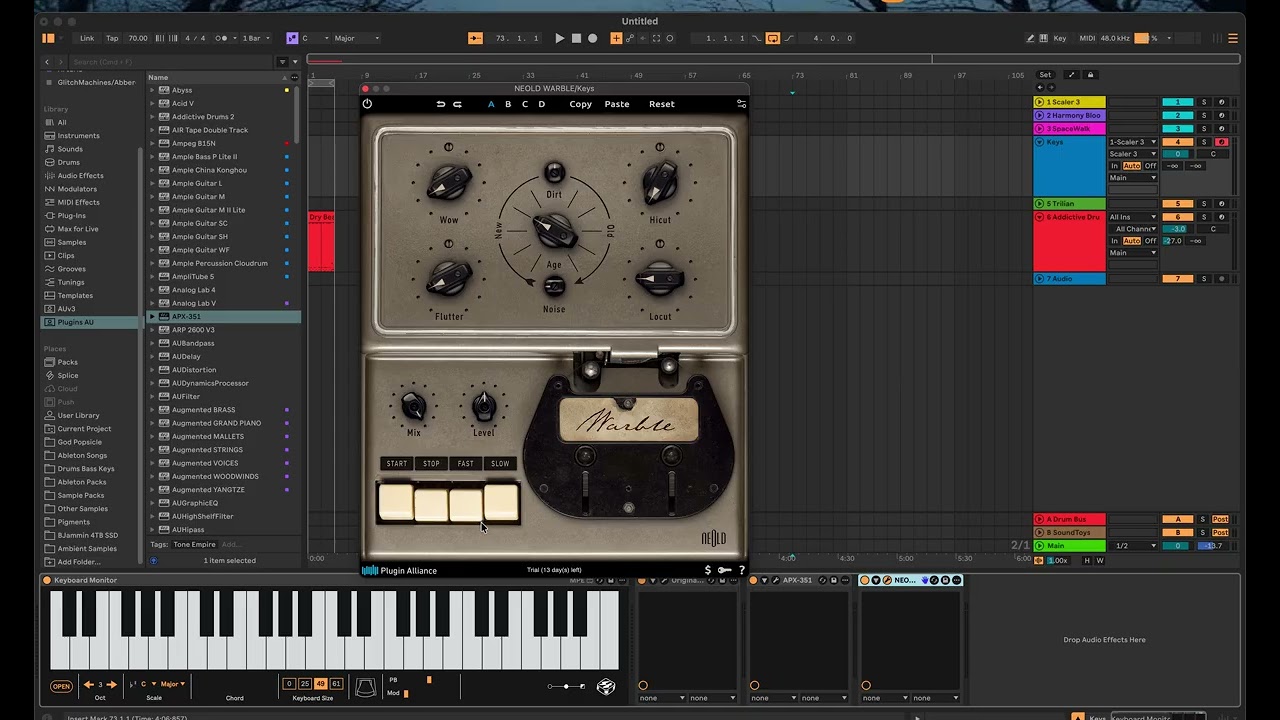Image resolution: width=1280 pixels, height=720 pixels.
Task: Click the transport Stop button
Action: (576, 38)
